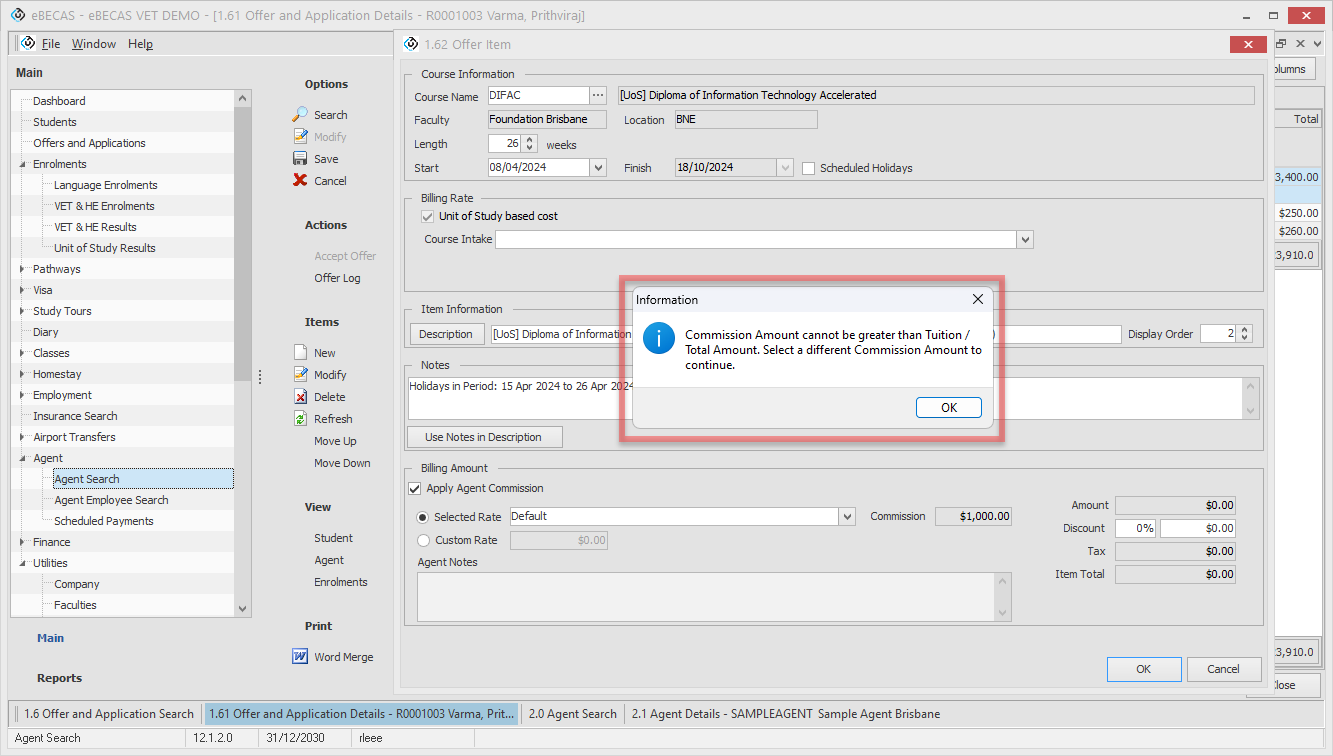Click the Save disk icon
The height and width of the screenshot is (756, 1333).
[300, 159]
